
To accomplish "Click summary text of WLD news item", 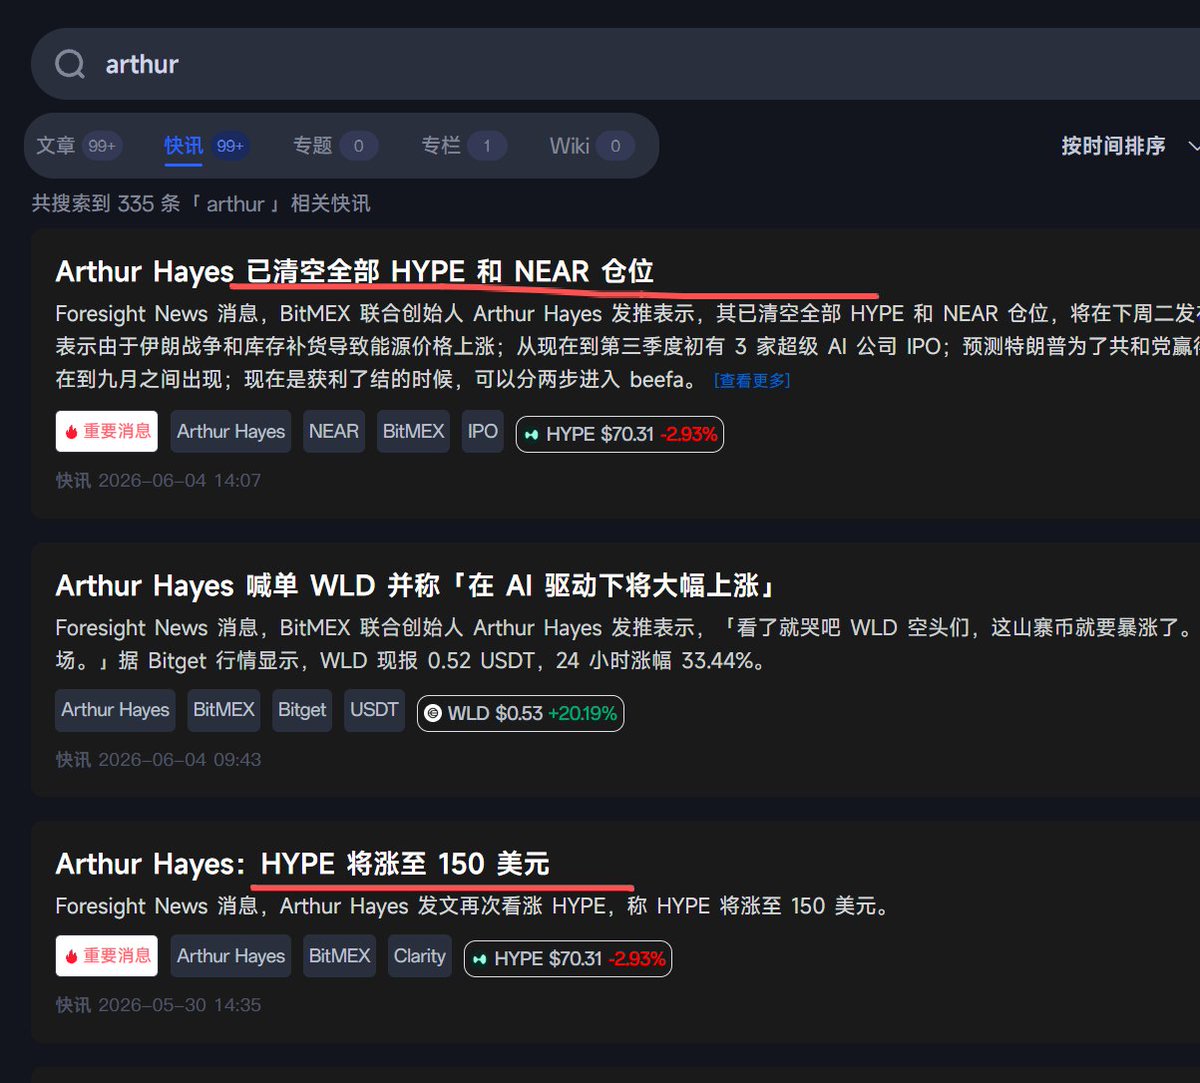I will click(627, 644).
